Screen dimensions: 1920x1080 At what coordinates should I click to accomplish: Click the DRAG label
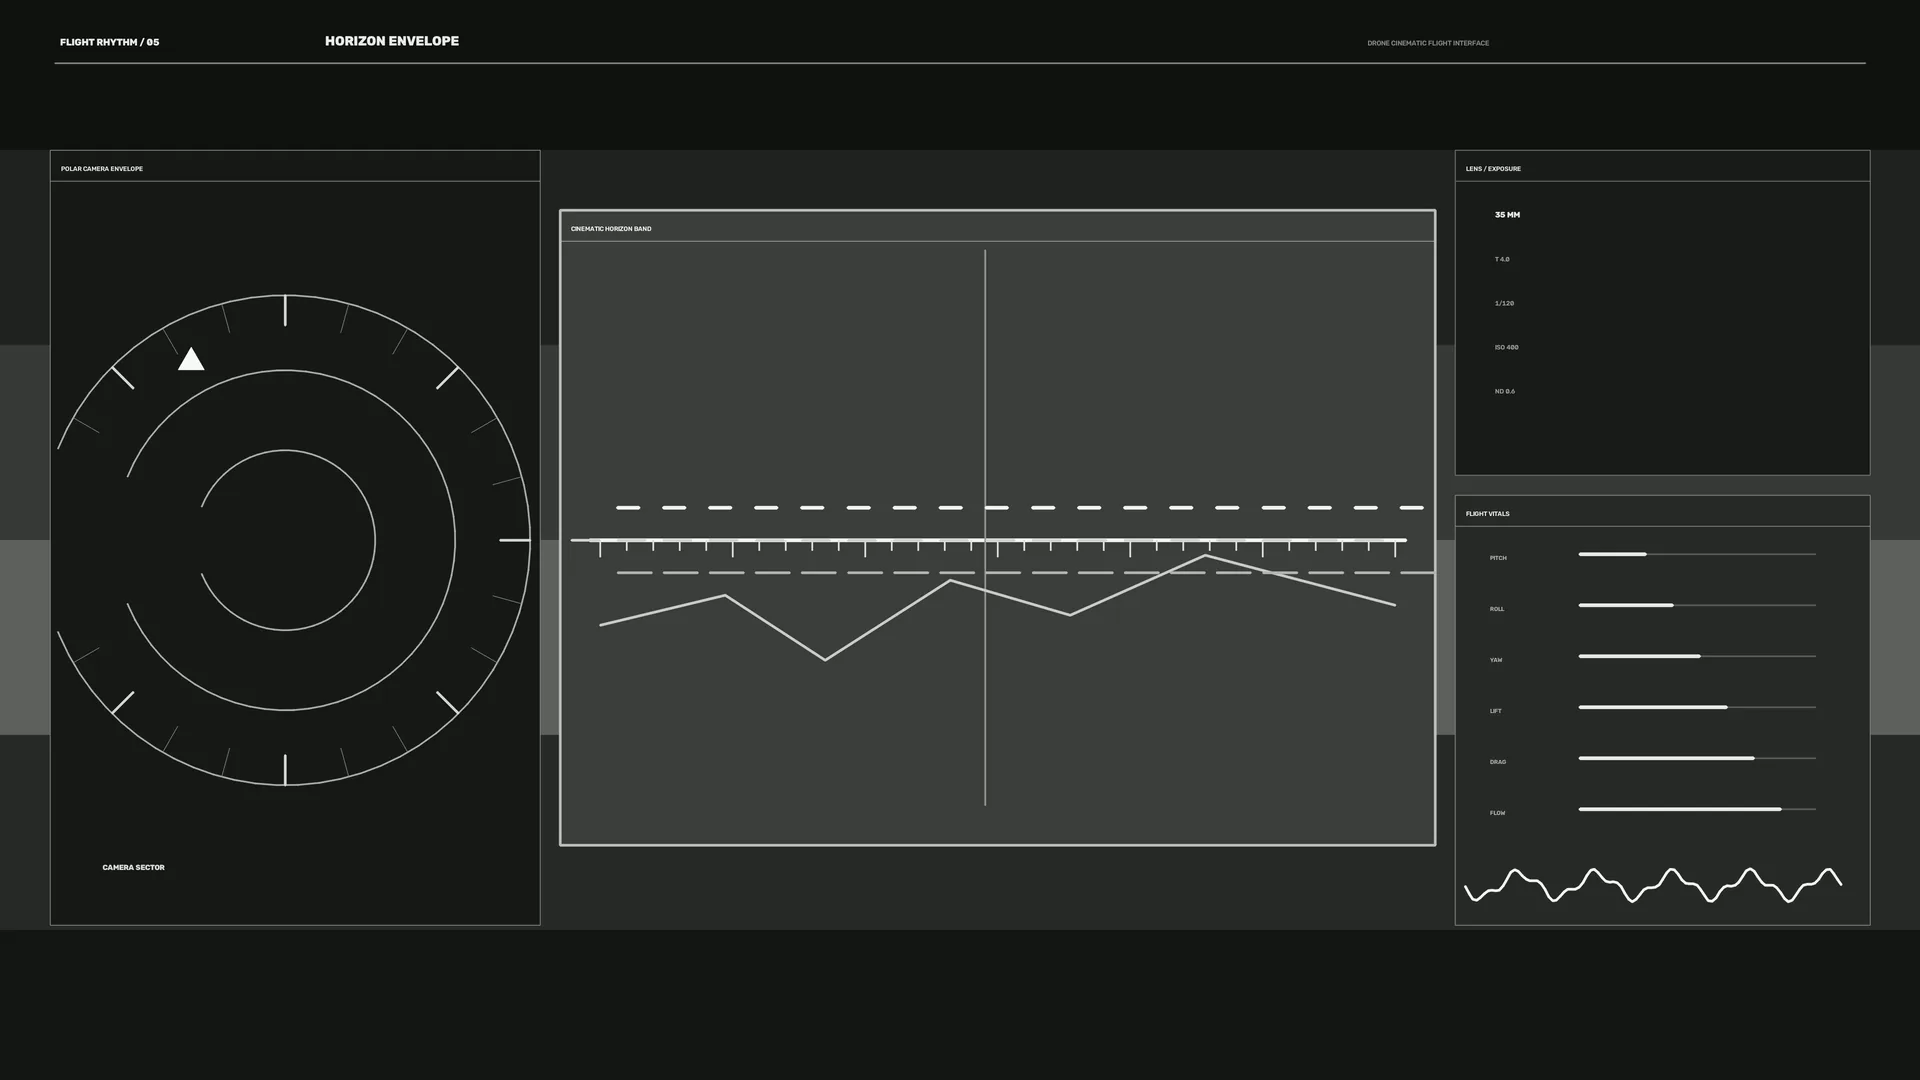[1497, 762]
